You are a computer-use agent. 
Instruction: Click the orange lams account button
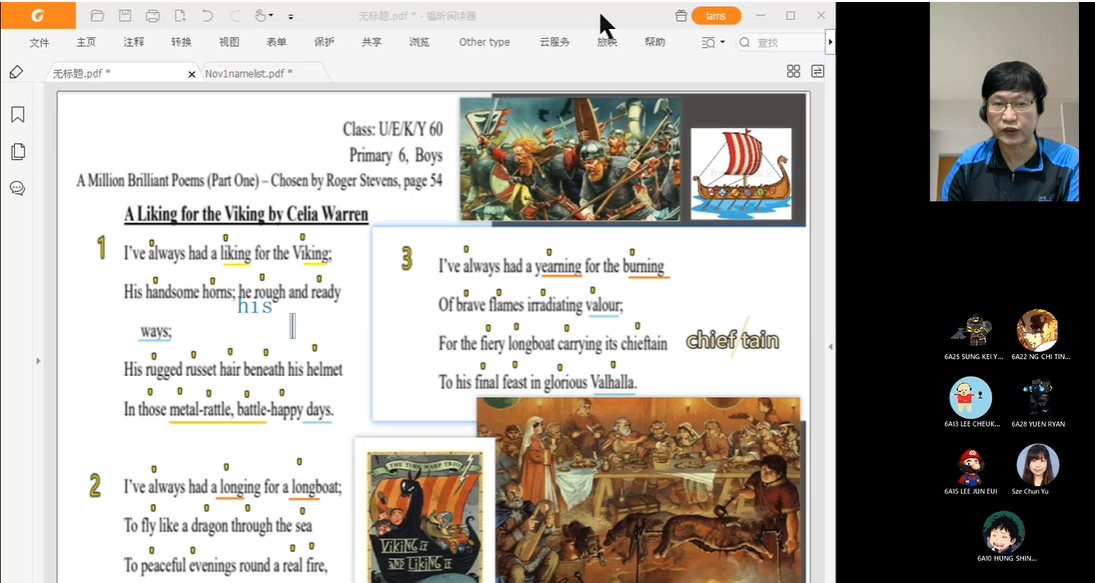[716, 15]
